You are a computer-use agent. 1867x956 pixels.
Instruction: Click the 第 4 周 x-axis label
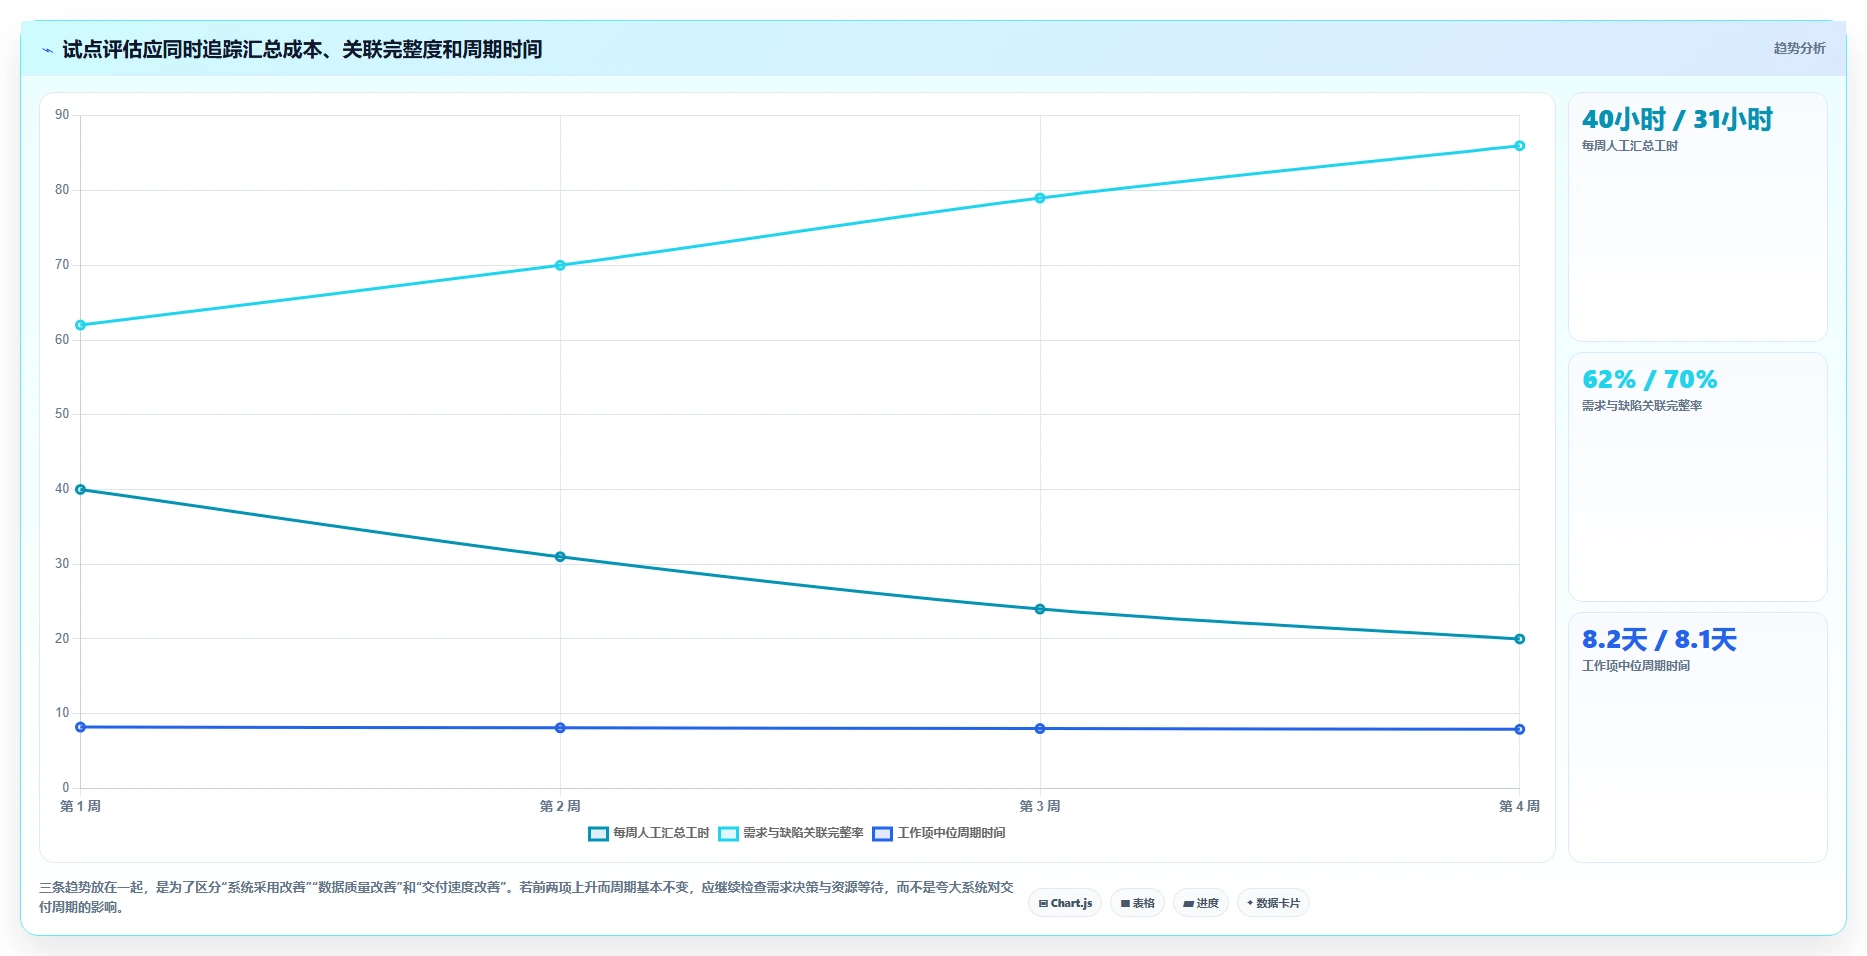pyautogui.click(x=1519, y=806)
